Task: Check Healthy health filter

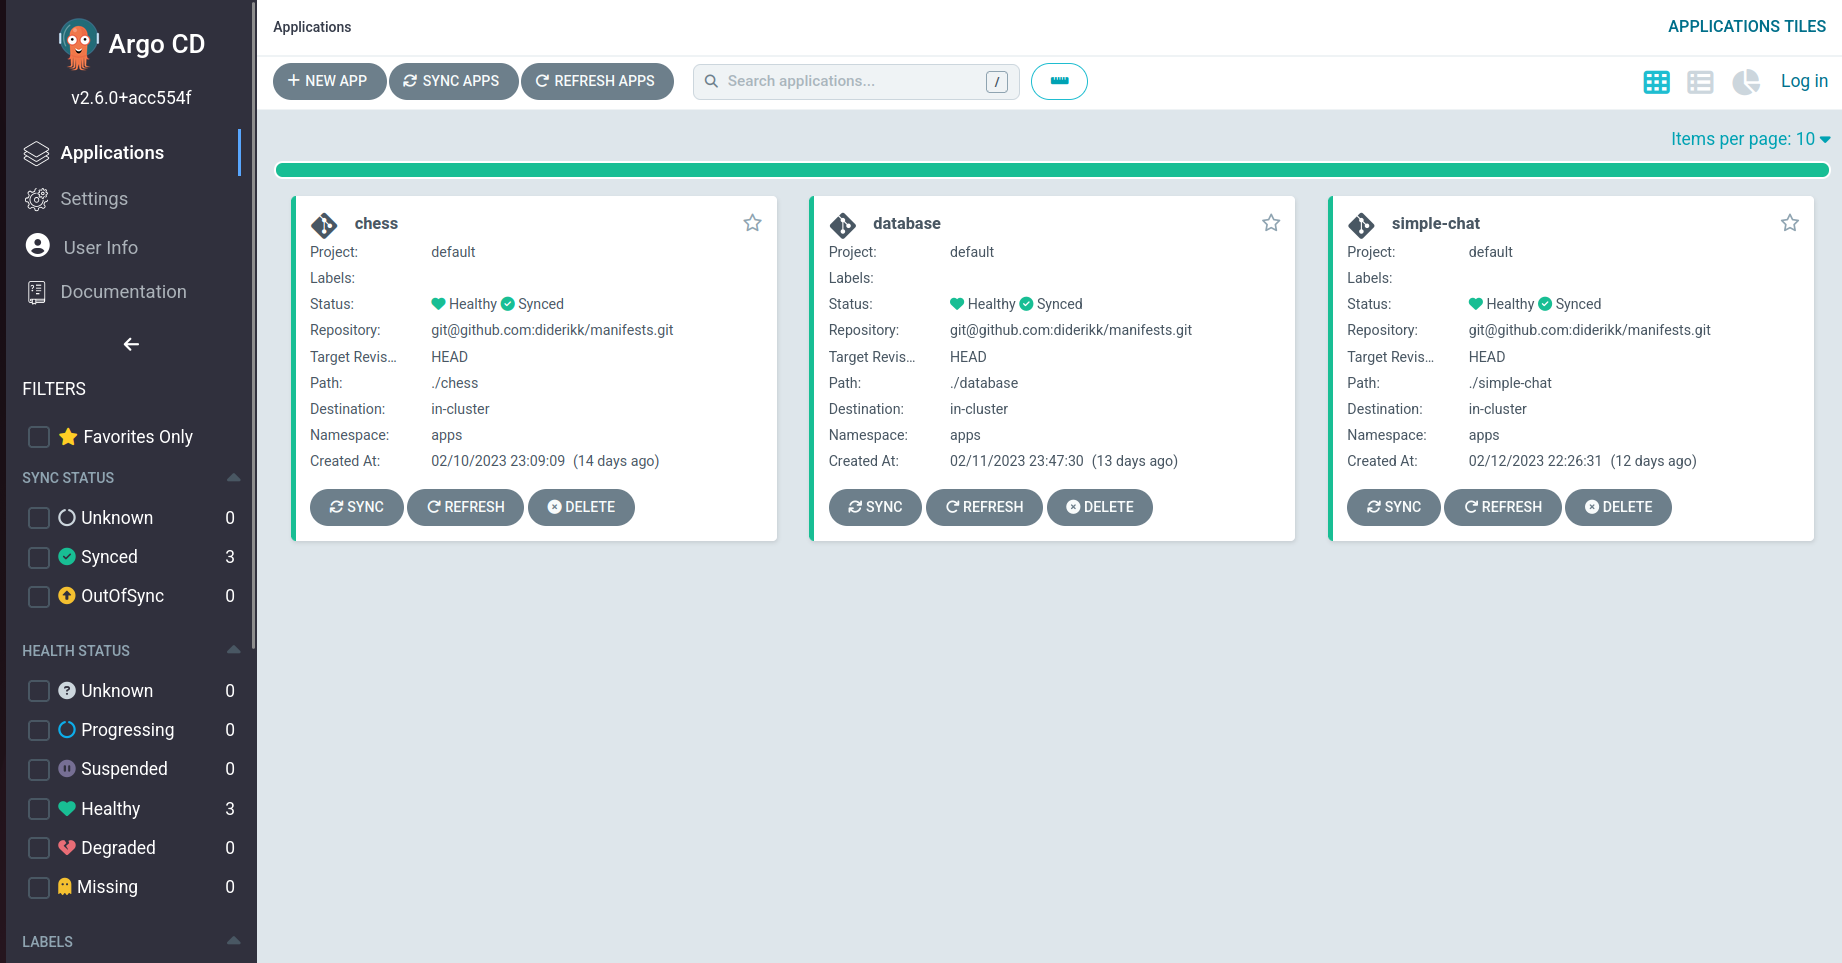Action: tap(39, 809)
